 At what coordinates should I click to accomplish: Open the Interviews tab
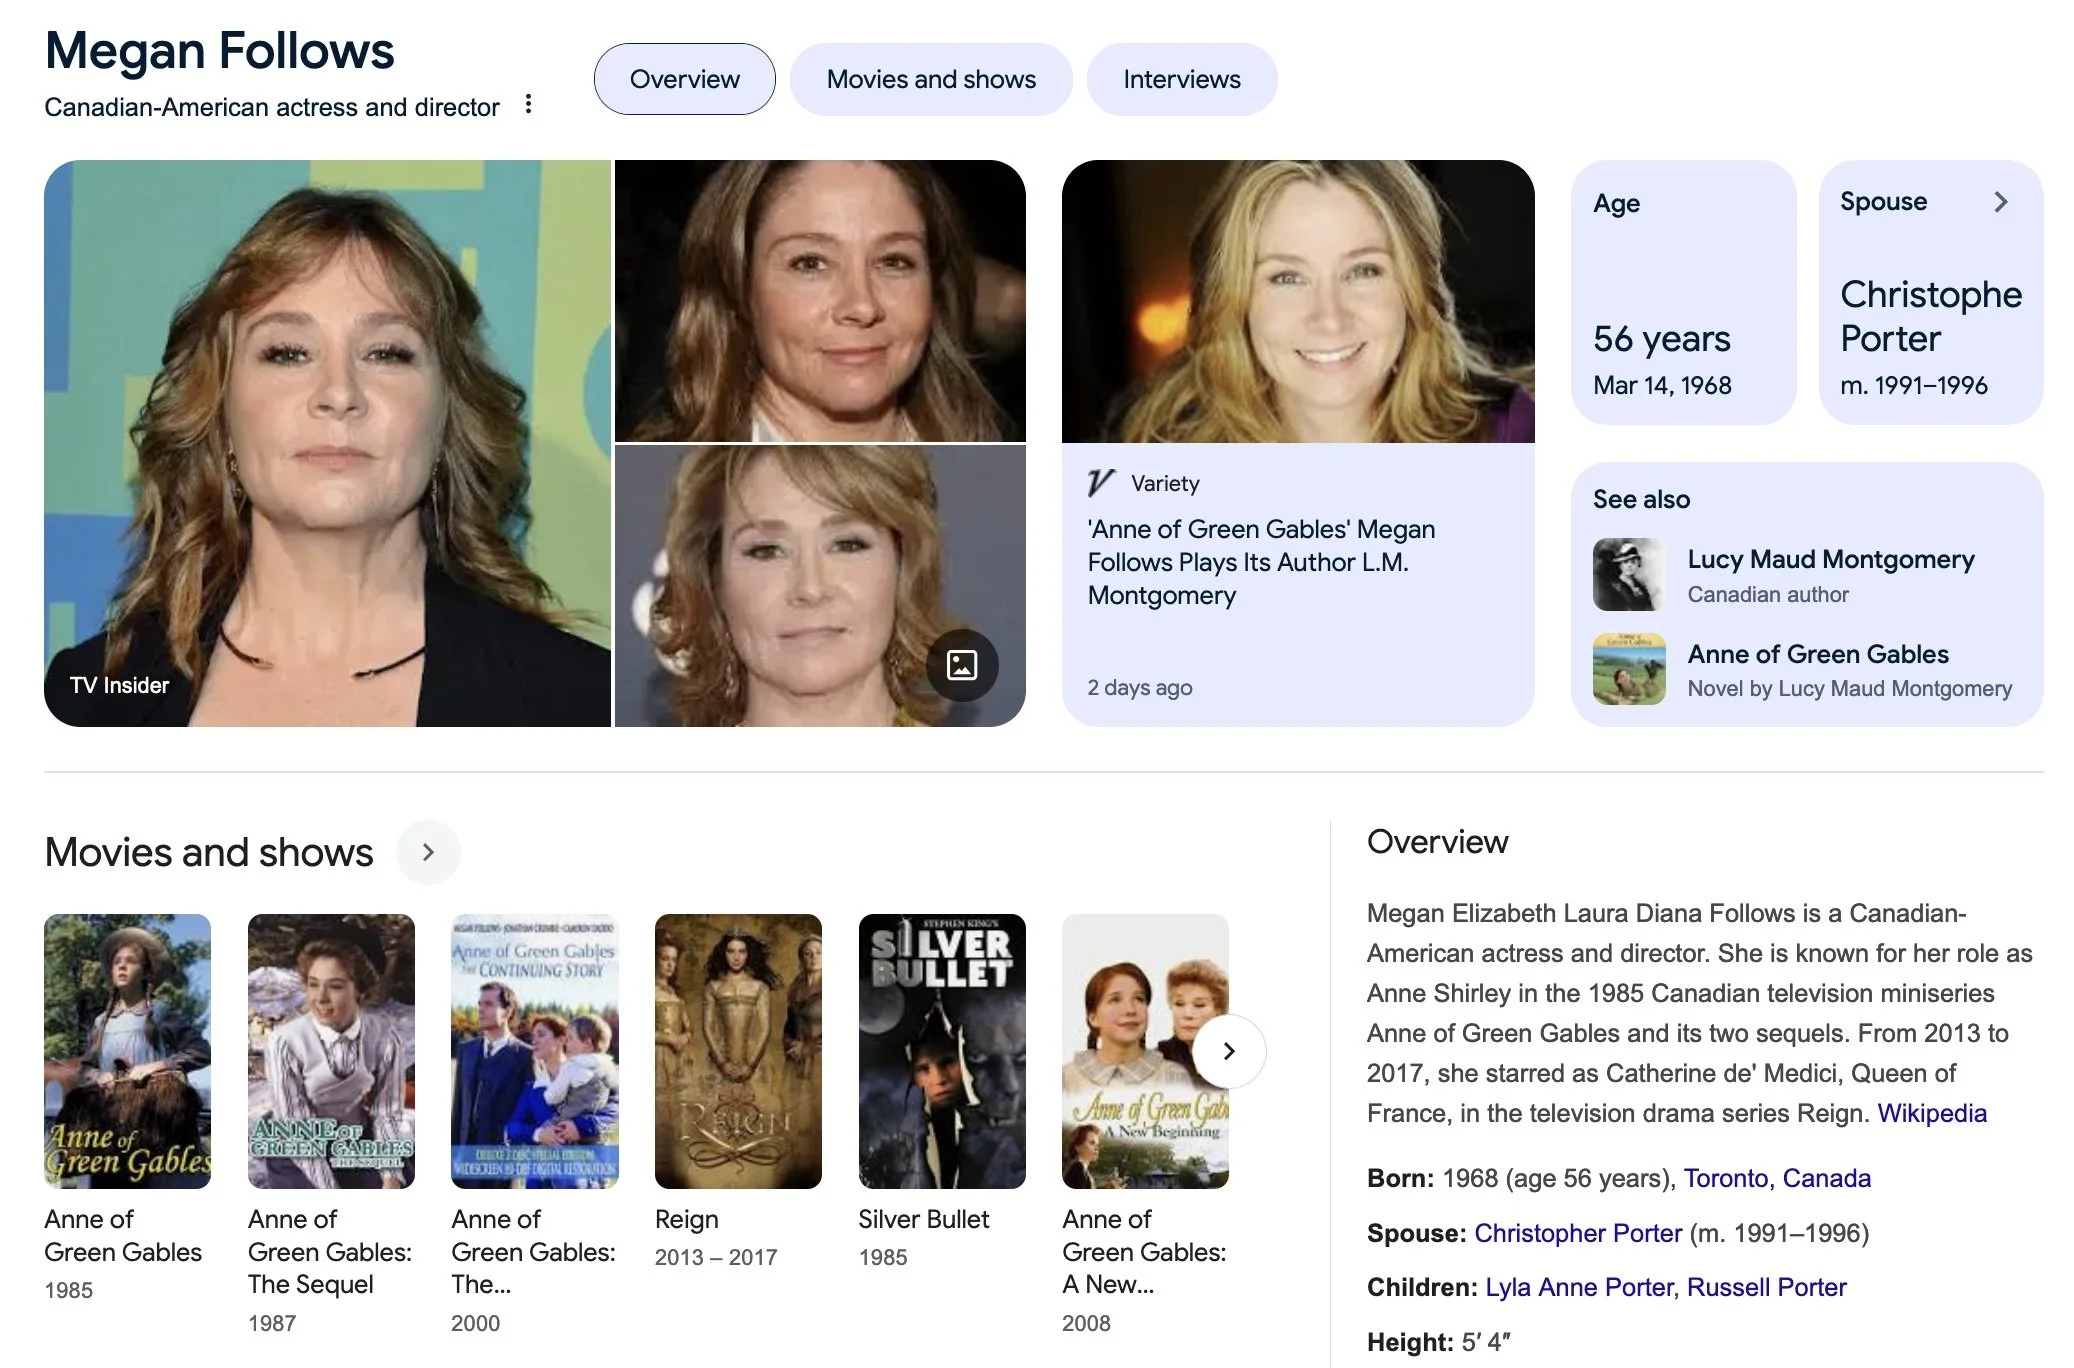click(1181, 79)
